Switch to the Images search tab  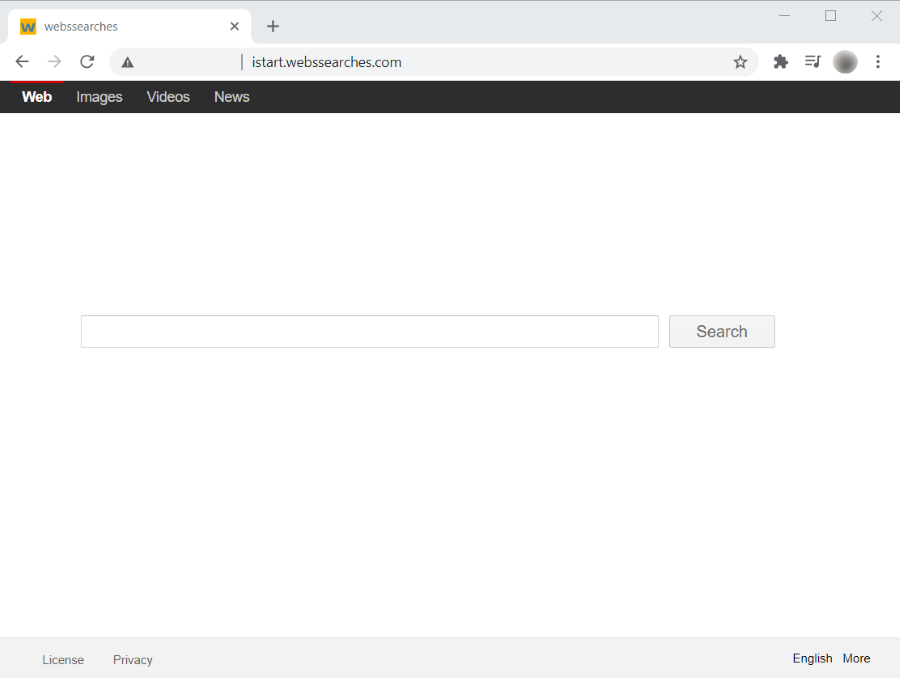tap(99, 97)
